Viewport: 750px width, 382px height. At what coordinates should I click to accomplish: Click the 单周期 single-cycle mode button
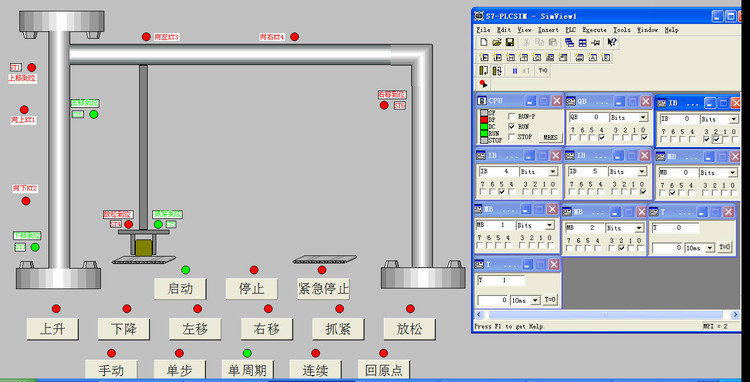[x=248, y=371]
